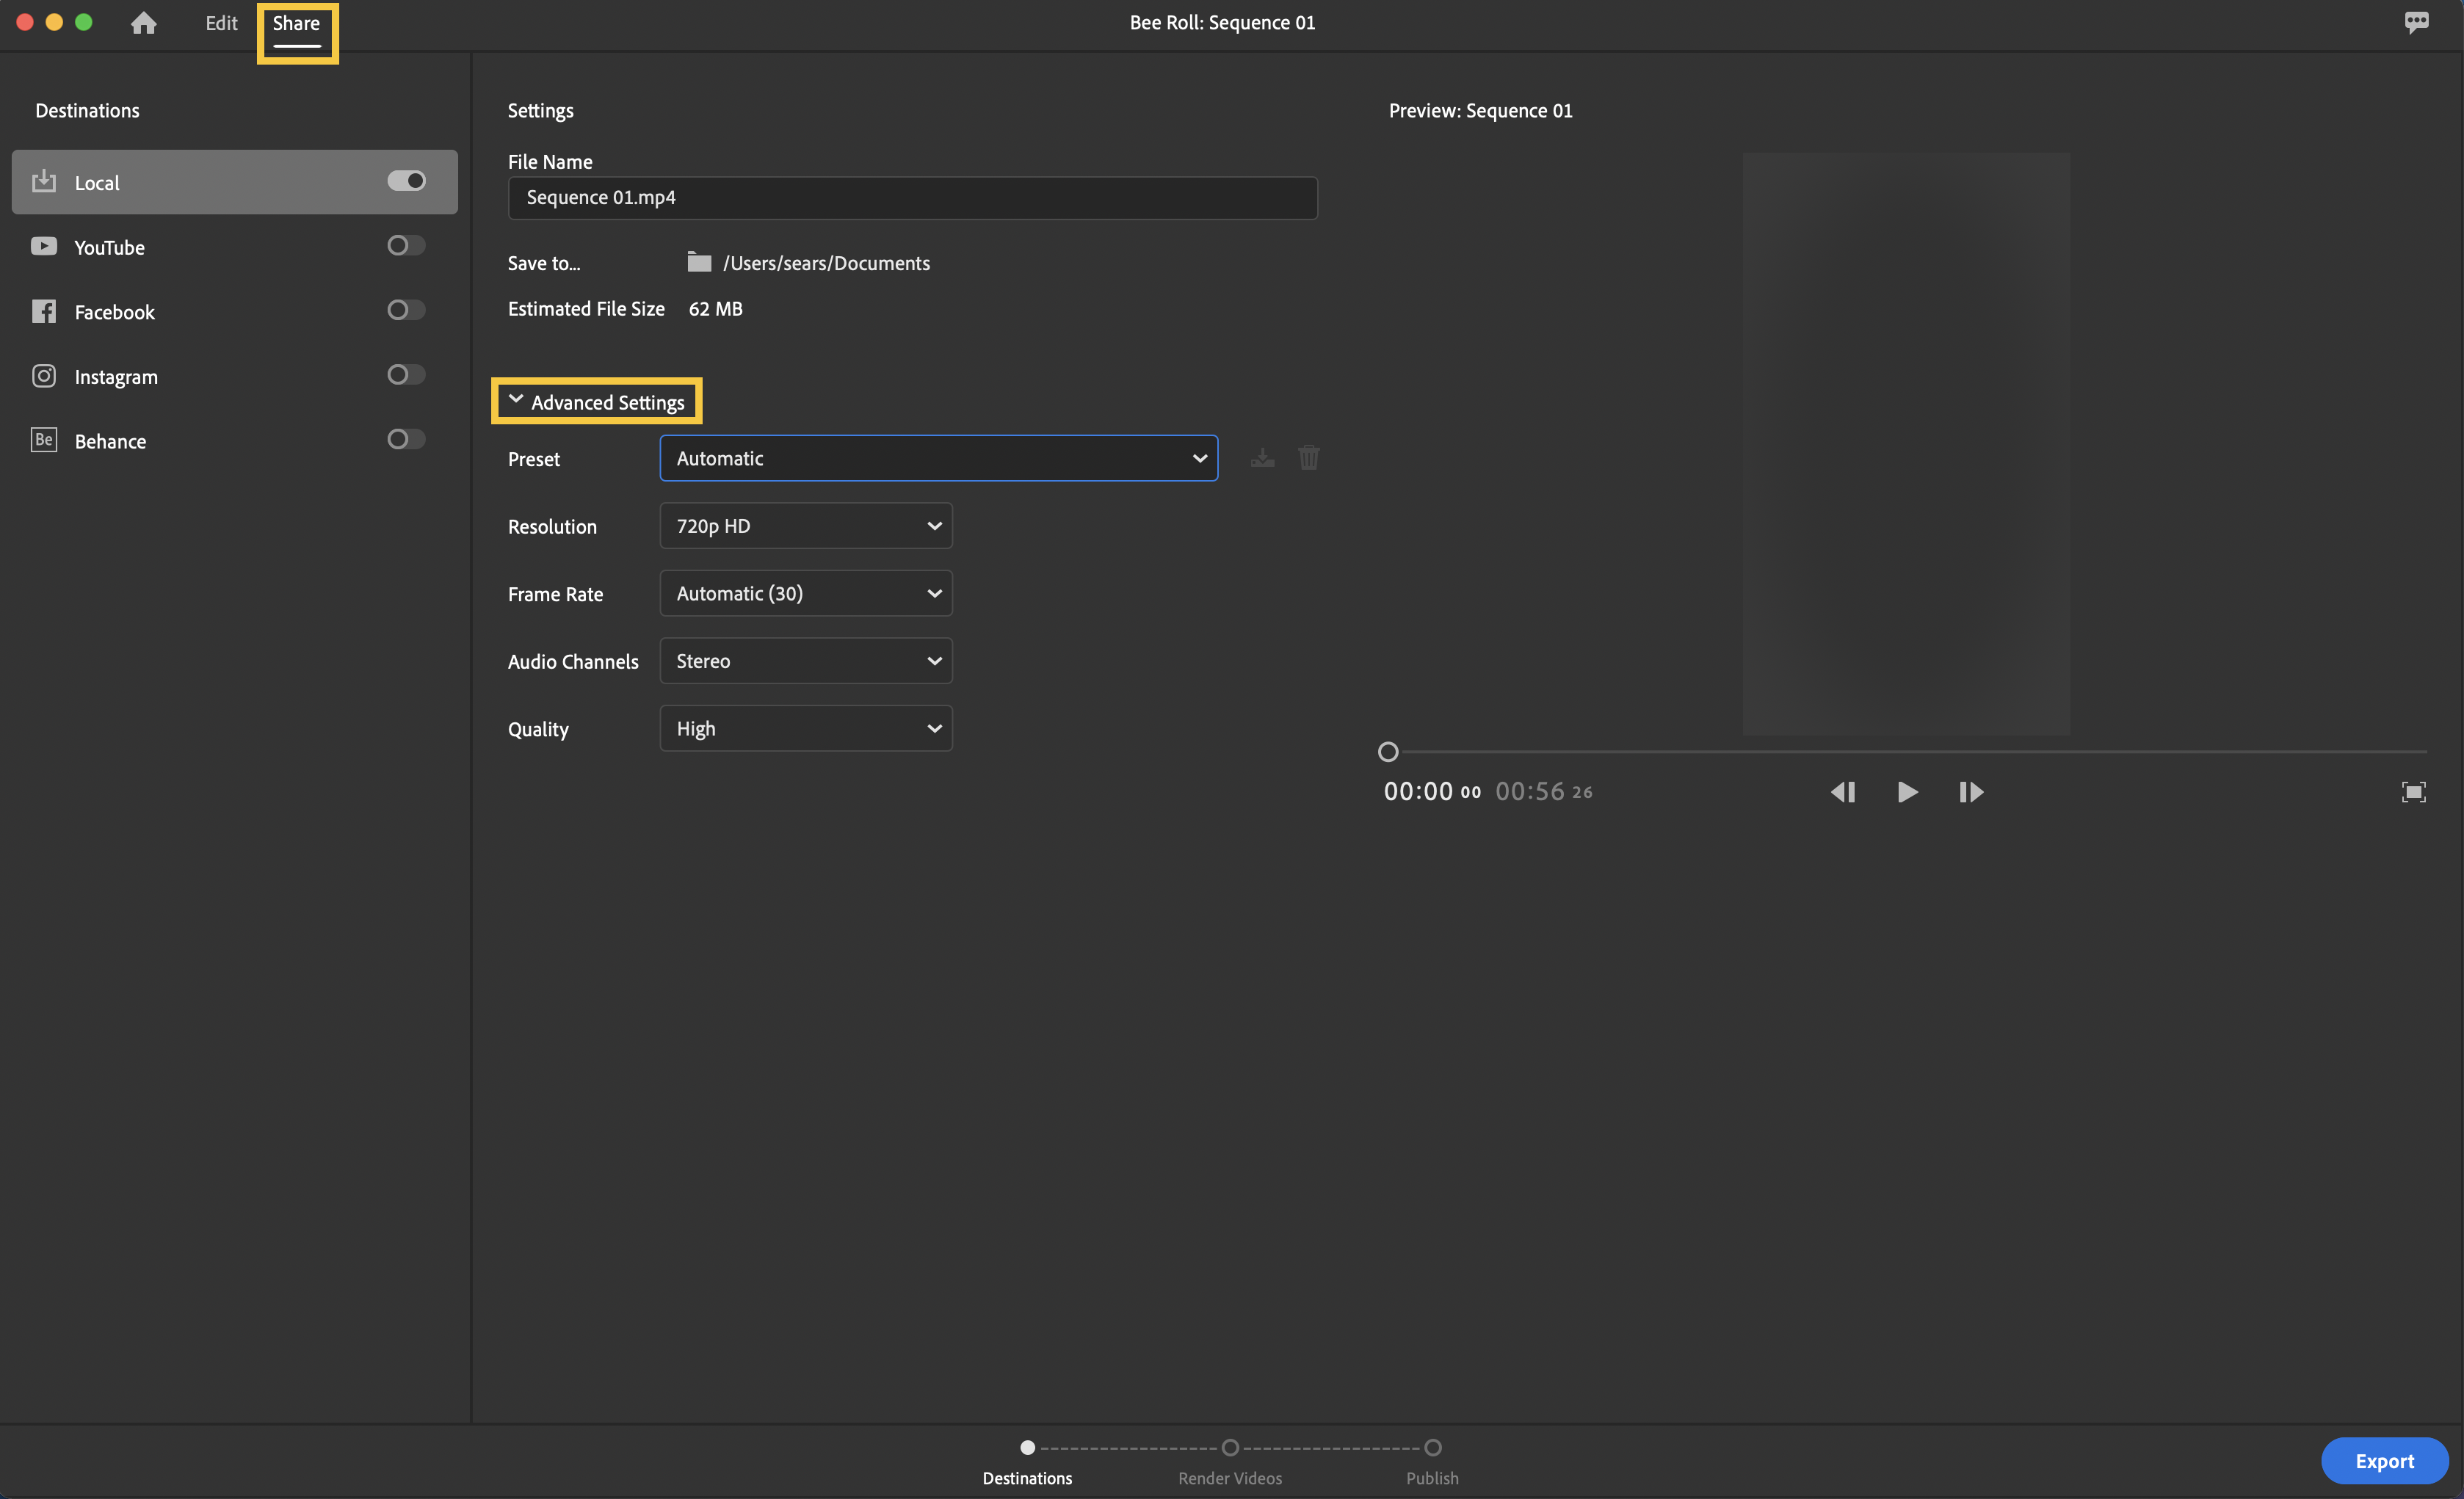The width and height of the screenshot is (2464, 1499).
Task: Collapse the Advanced Settings section
Action: (597, 402)
